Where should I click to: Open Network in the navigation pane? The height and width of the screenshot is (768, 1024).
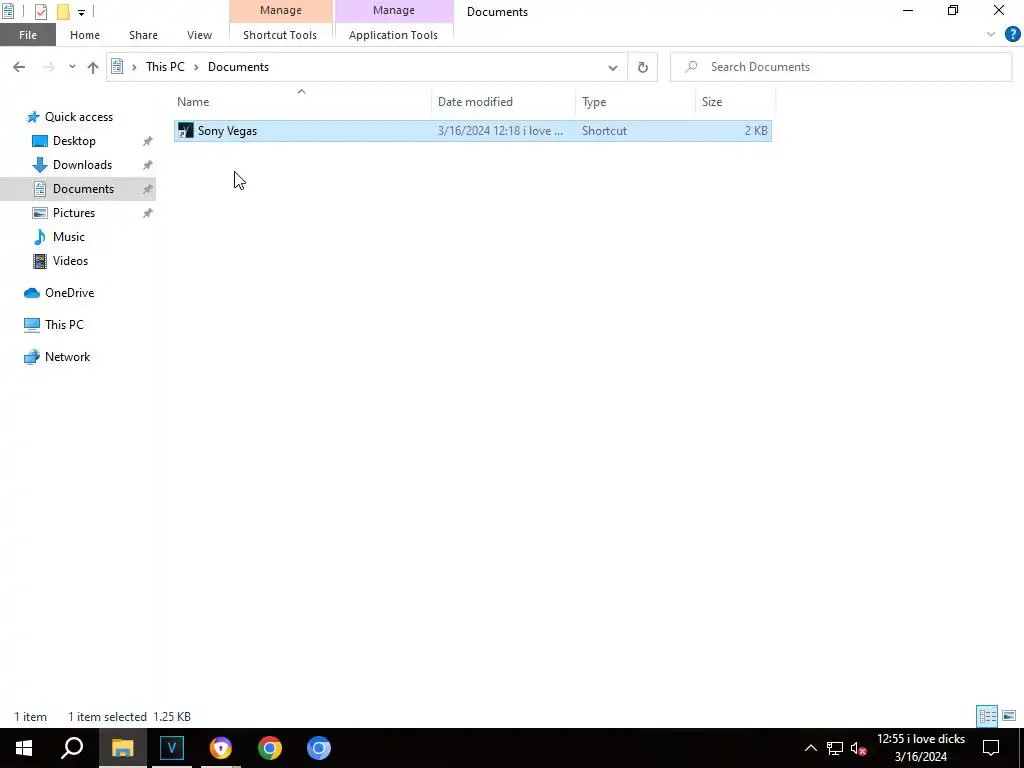[x=67, y=357]
